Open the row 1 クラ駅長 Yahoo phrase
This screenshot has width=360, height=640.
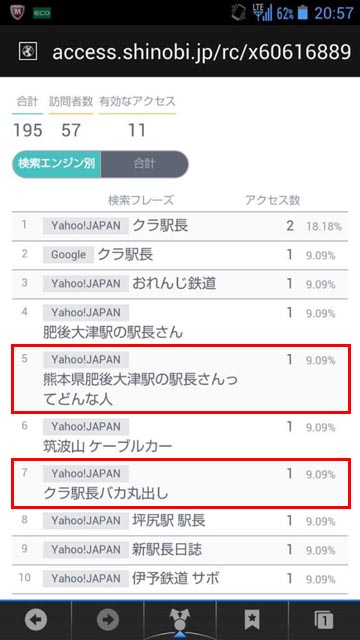(180, 226)
